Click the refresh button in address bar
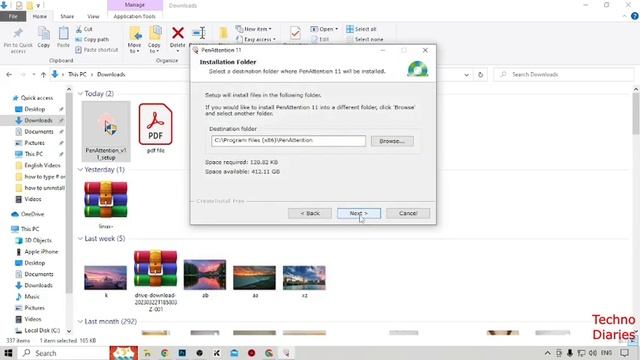Image resolution: width=640 pixels, height=360 pixels. (x=480, y=75)
